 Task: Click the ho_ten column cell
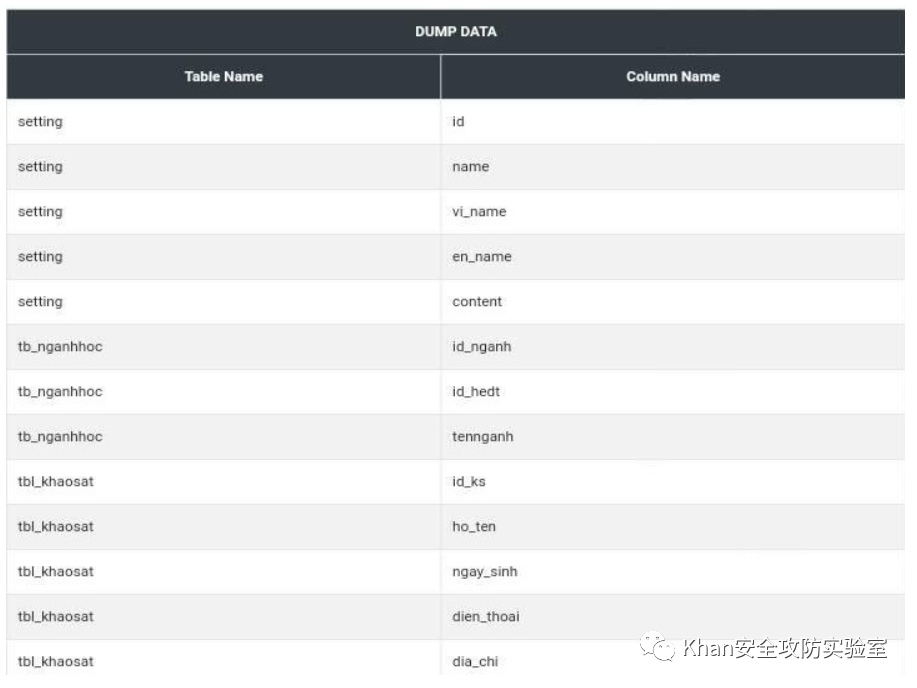point(473,527)
